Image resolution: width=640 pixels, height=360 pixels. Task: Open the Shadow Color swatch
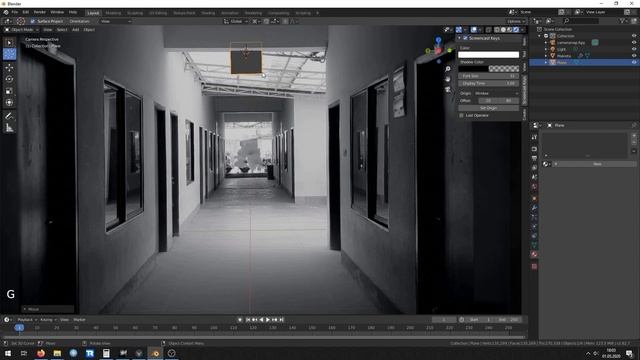point(489,69)
